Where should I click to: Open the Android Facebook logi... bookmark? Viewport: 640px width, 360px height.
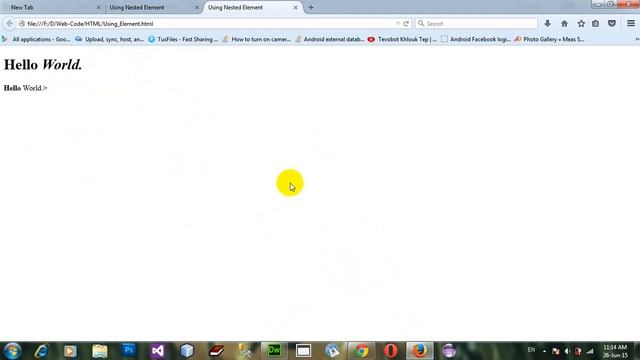pyautogui.click(x=476, y=39)
